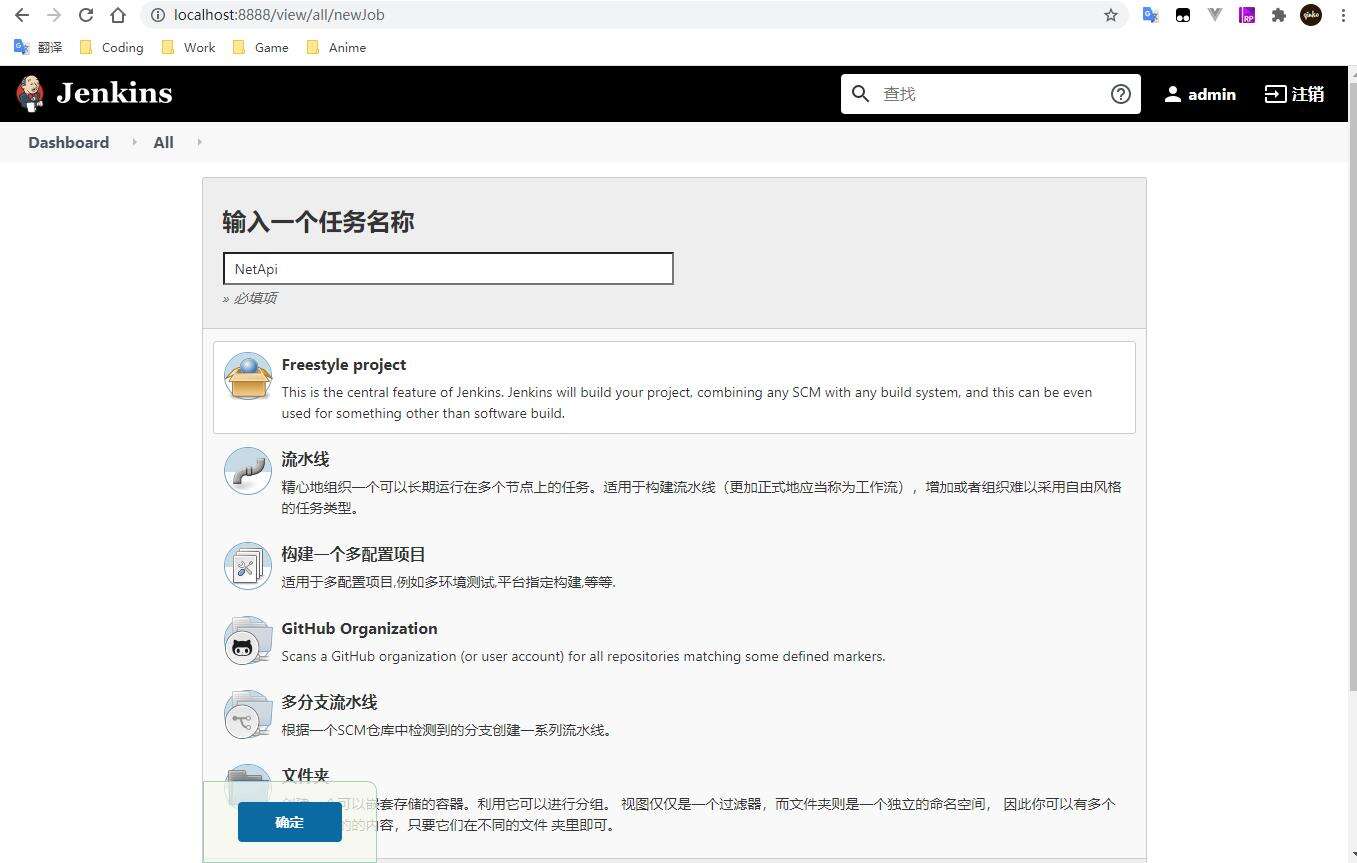Go to the Dashboard breadcrumb
Viewport: 1357px width, 863px height.
pos(69,142)
